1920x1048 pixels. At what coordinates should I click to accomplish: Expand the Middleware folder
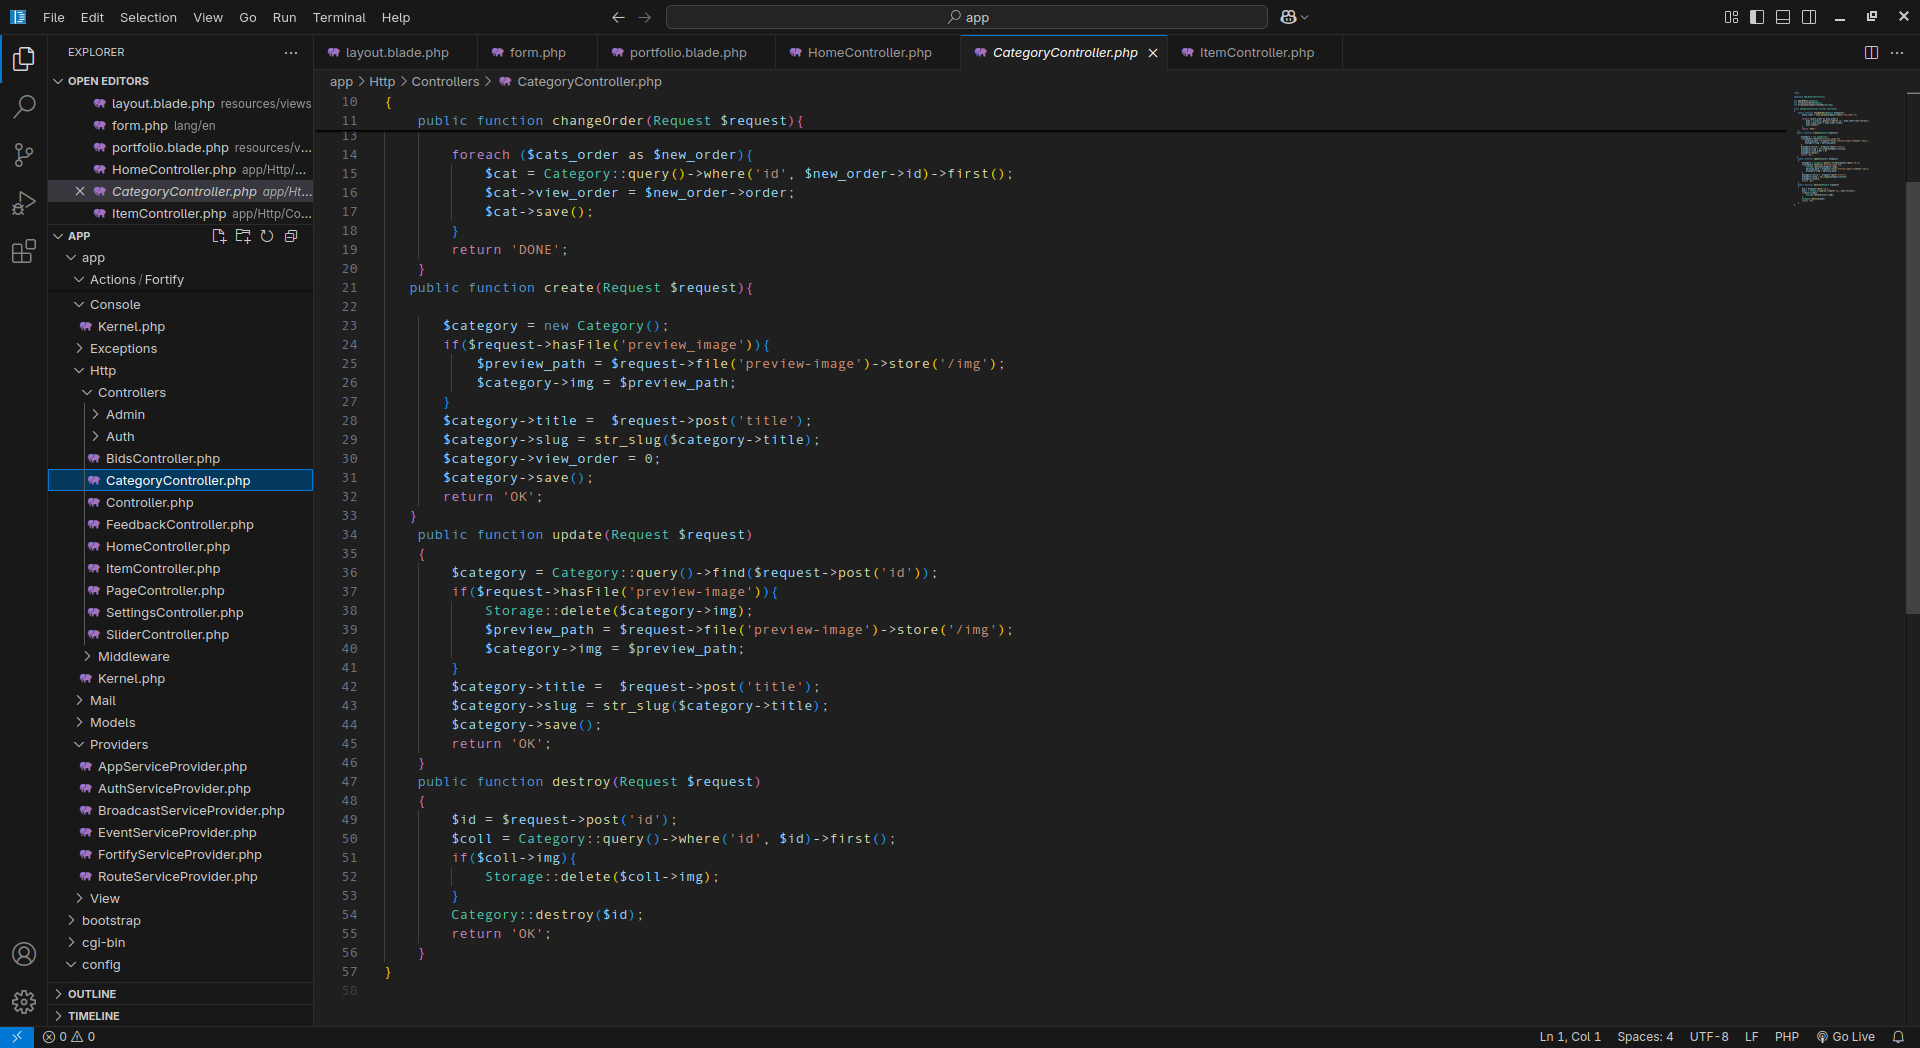point(133,657)
